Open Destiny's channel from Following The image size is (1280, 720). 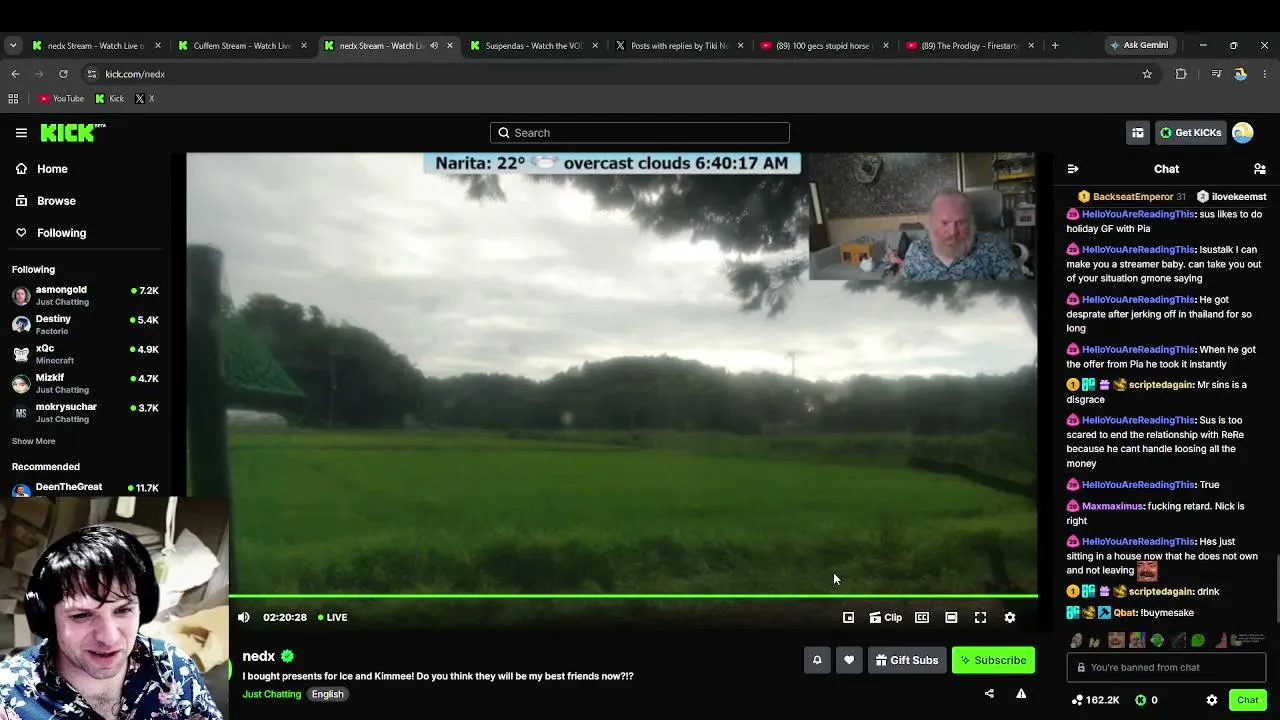click(86, 325)
